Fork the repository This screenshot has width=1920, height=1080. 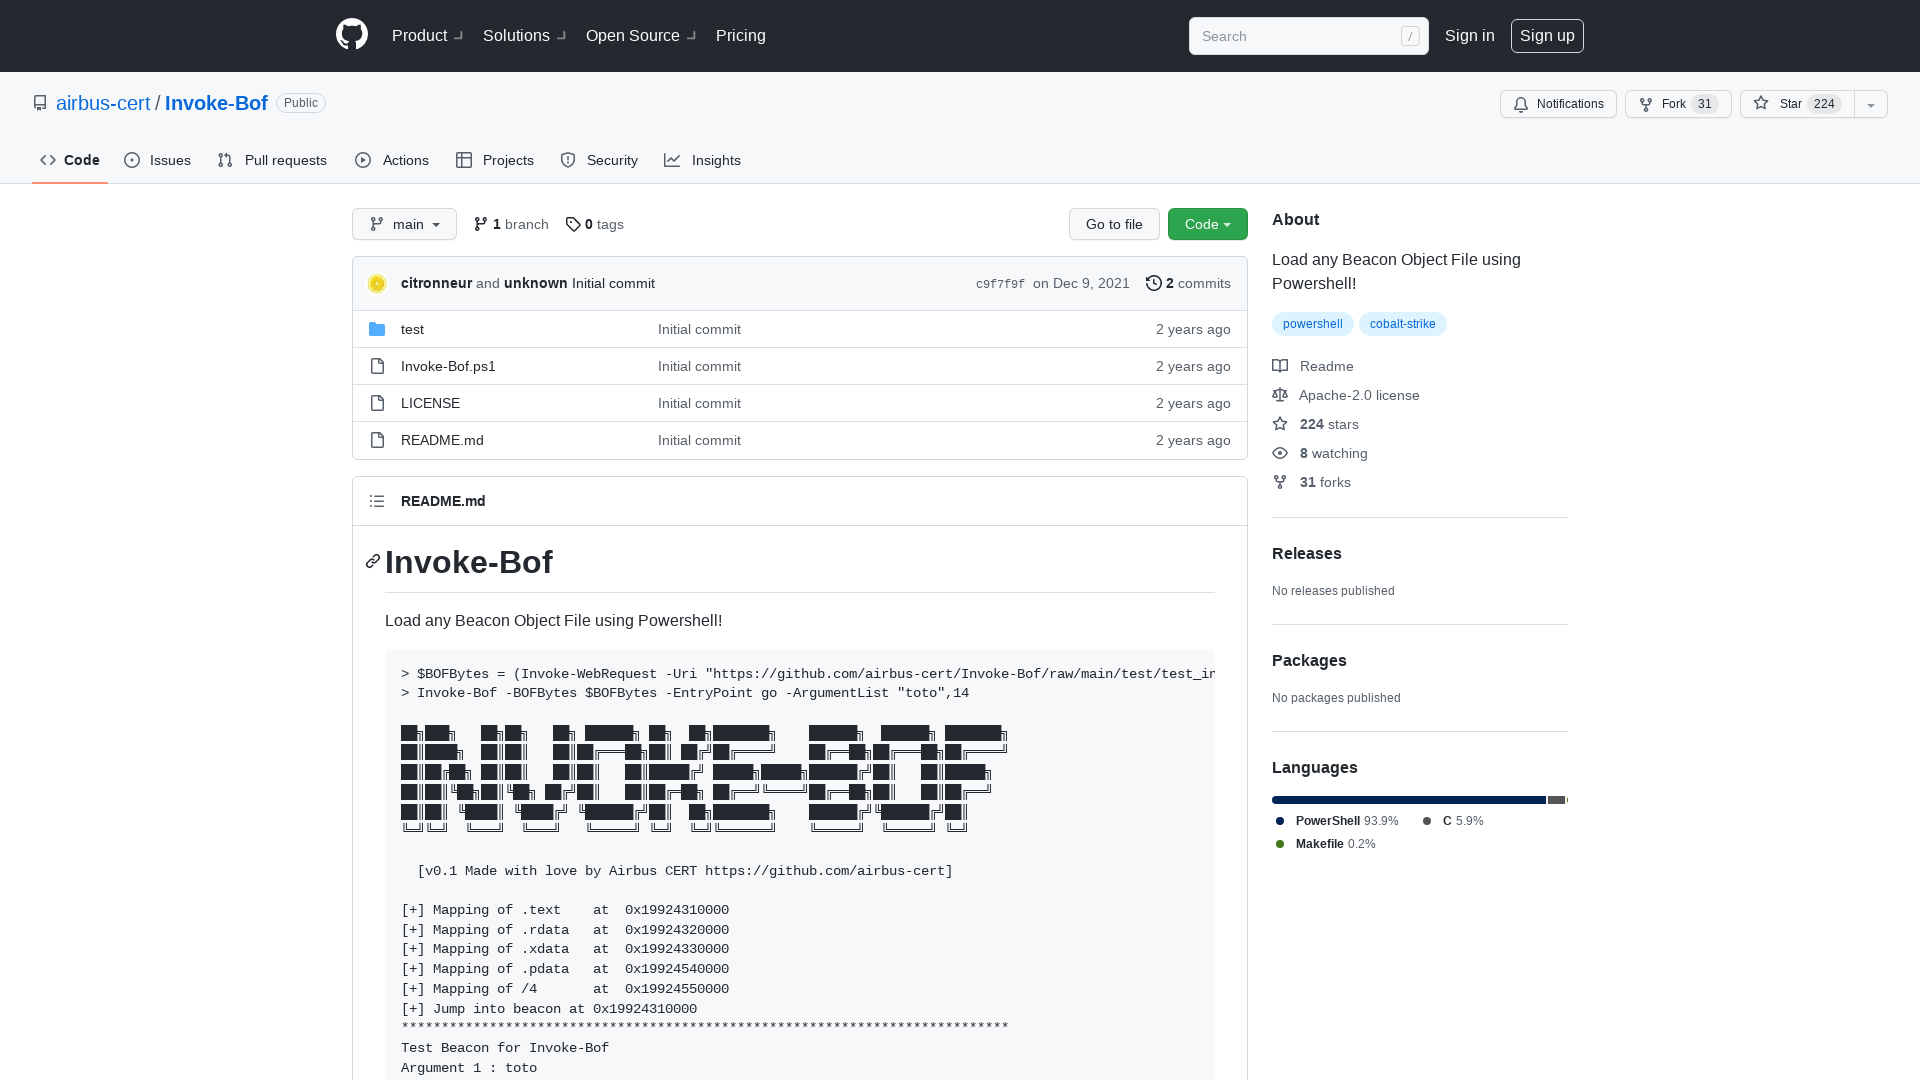[1678, 104]
